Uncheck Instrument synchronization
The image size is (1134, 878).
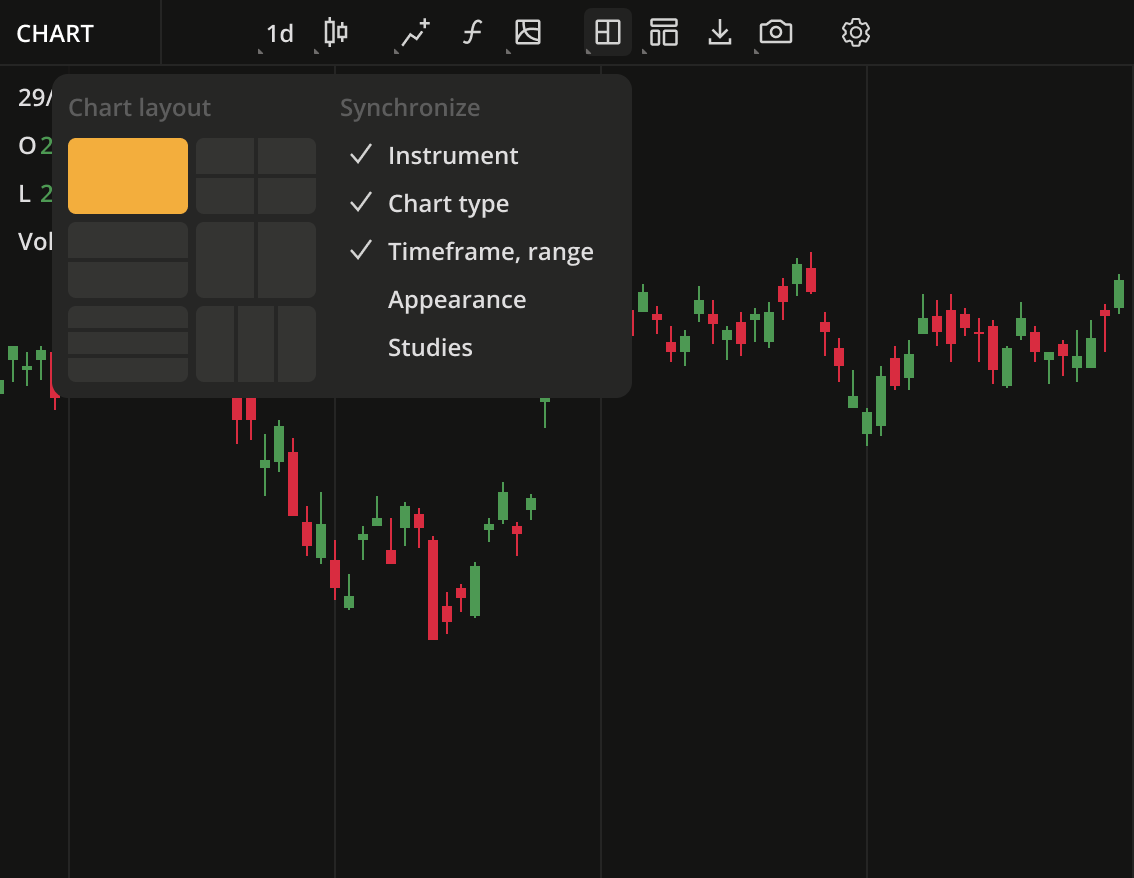[x=453, y=155]
